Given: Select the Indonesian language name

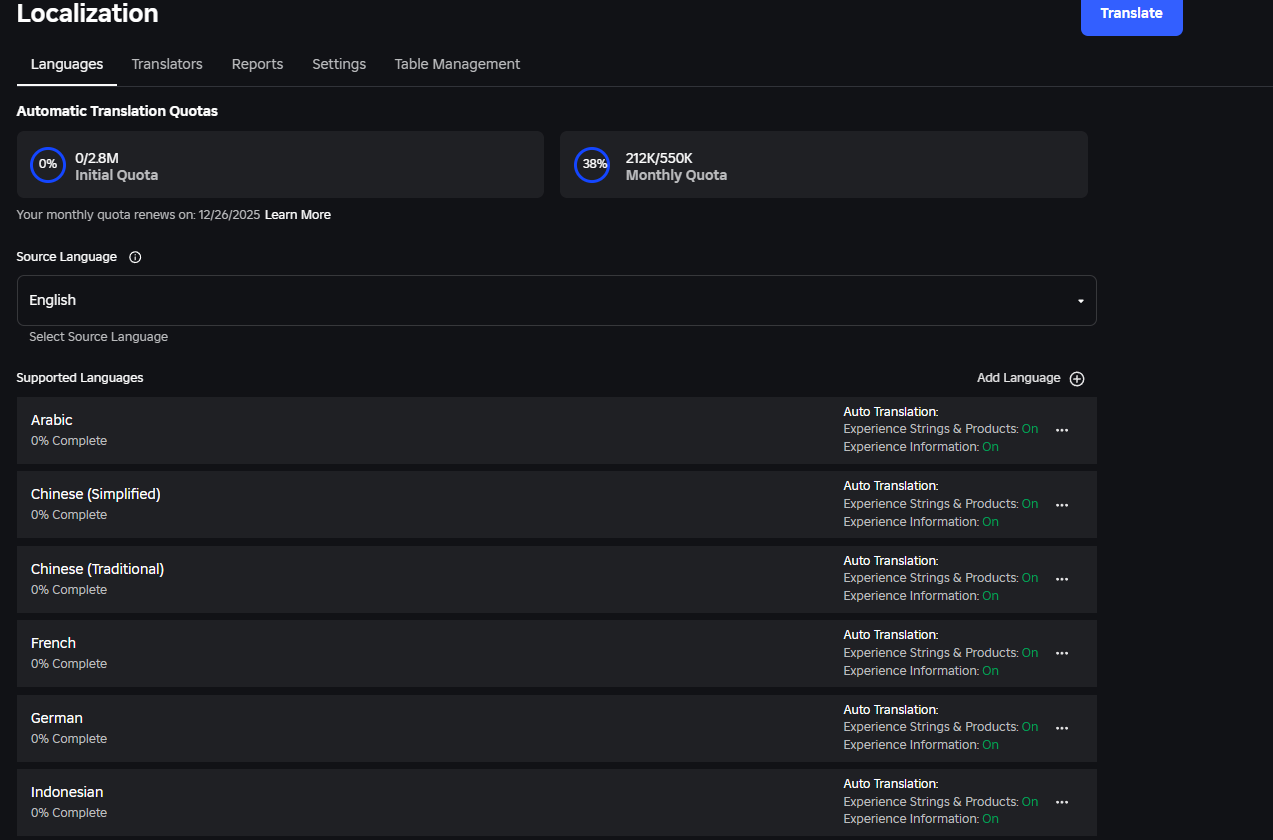Looking at the screenshot, I should [x=67, y=792].
